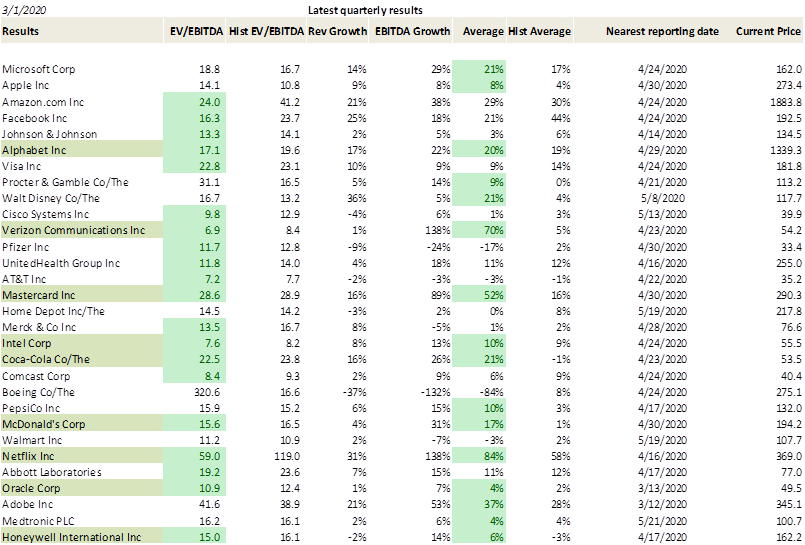Click 'Procter & Gamble Co/The' cell

pos(65,182)
